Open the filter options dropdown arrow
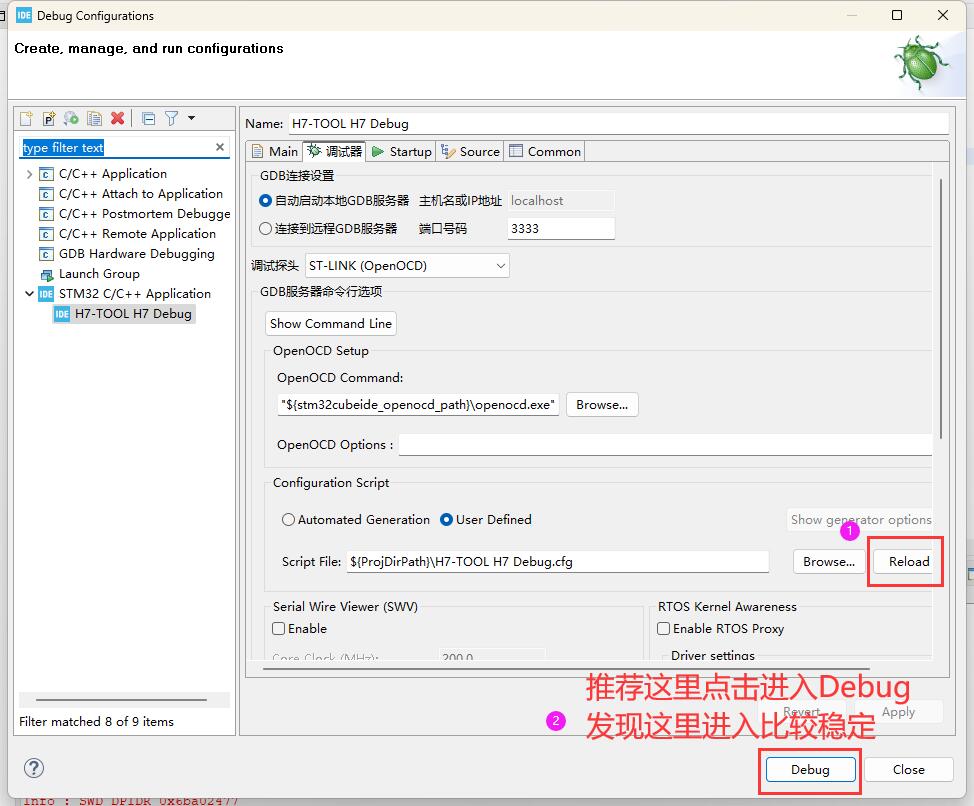This screenshot has width=974, height=806. [x=191, y=117]
